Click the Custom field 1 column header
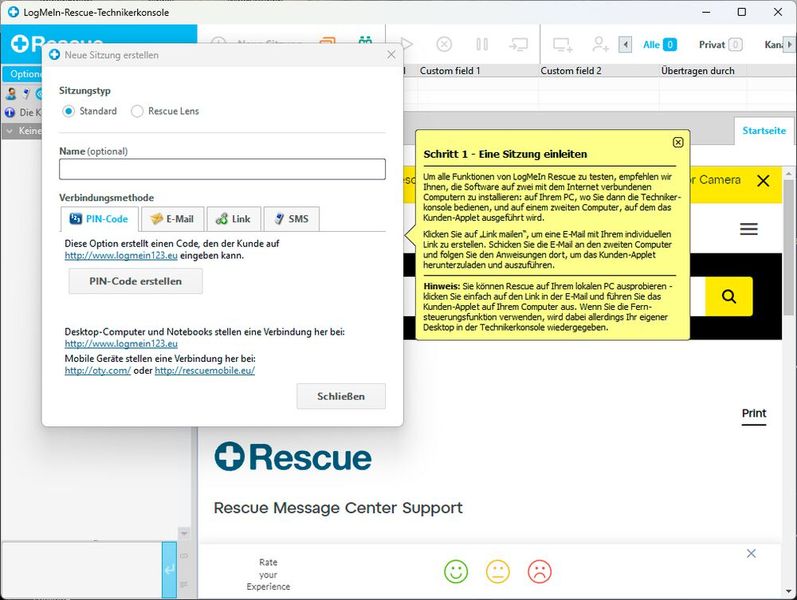This screenshot has width=797, height=600. pos(450,71)
